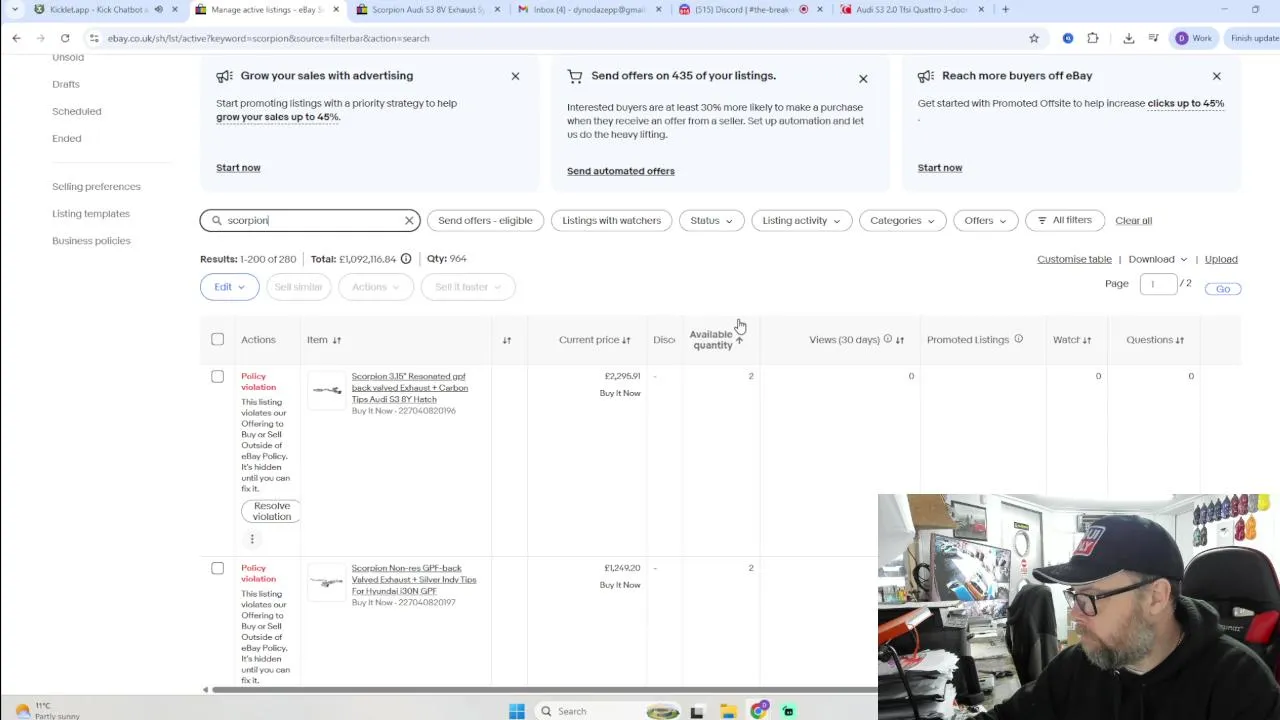Image resolution: width=1280 pixels, height=720 pixels.
Task: Click Start now under Reach more buyers
Action: (x=940, y=168)
